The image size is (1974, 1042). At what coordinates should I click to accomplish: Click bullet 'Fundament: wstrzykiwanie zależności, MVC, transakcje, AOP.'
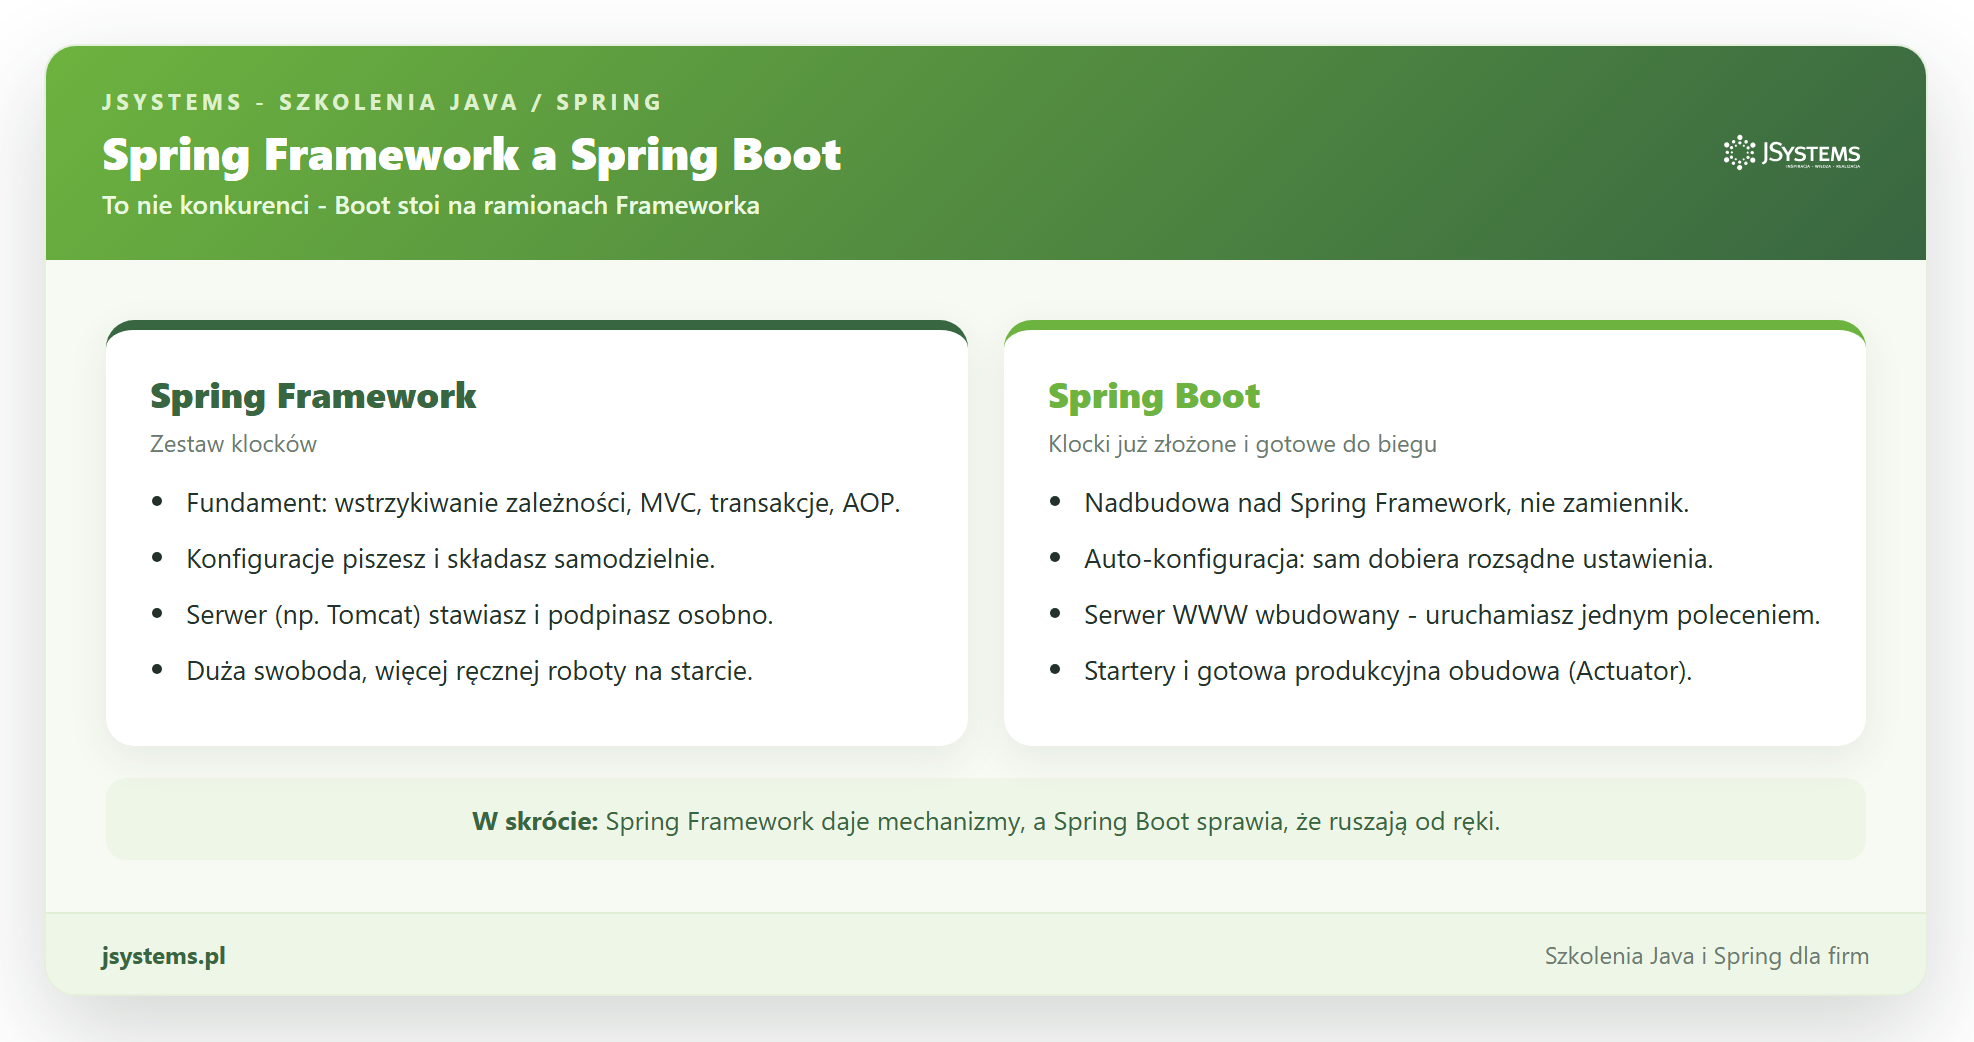(543, 503)
